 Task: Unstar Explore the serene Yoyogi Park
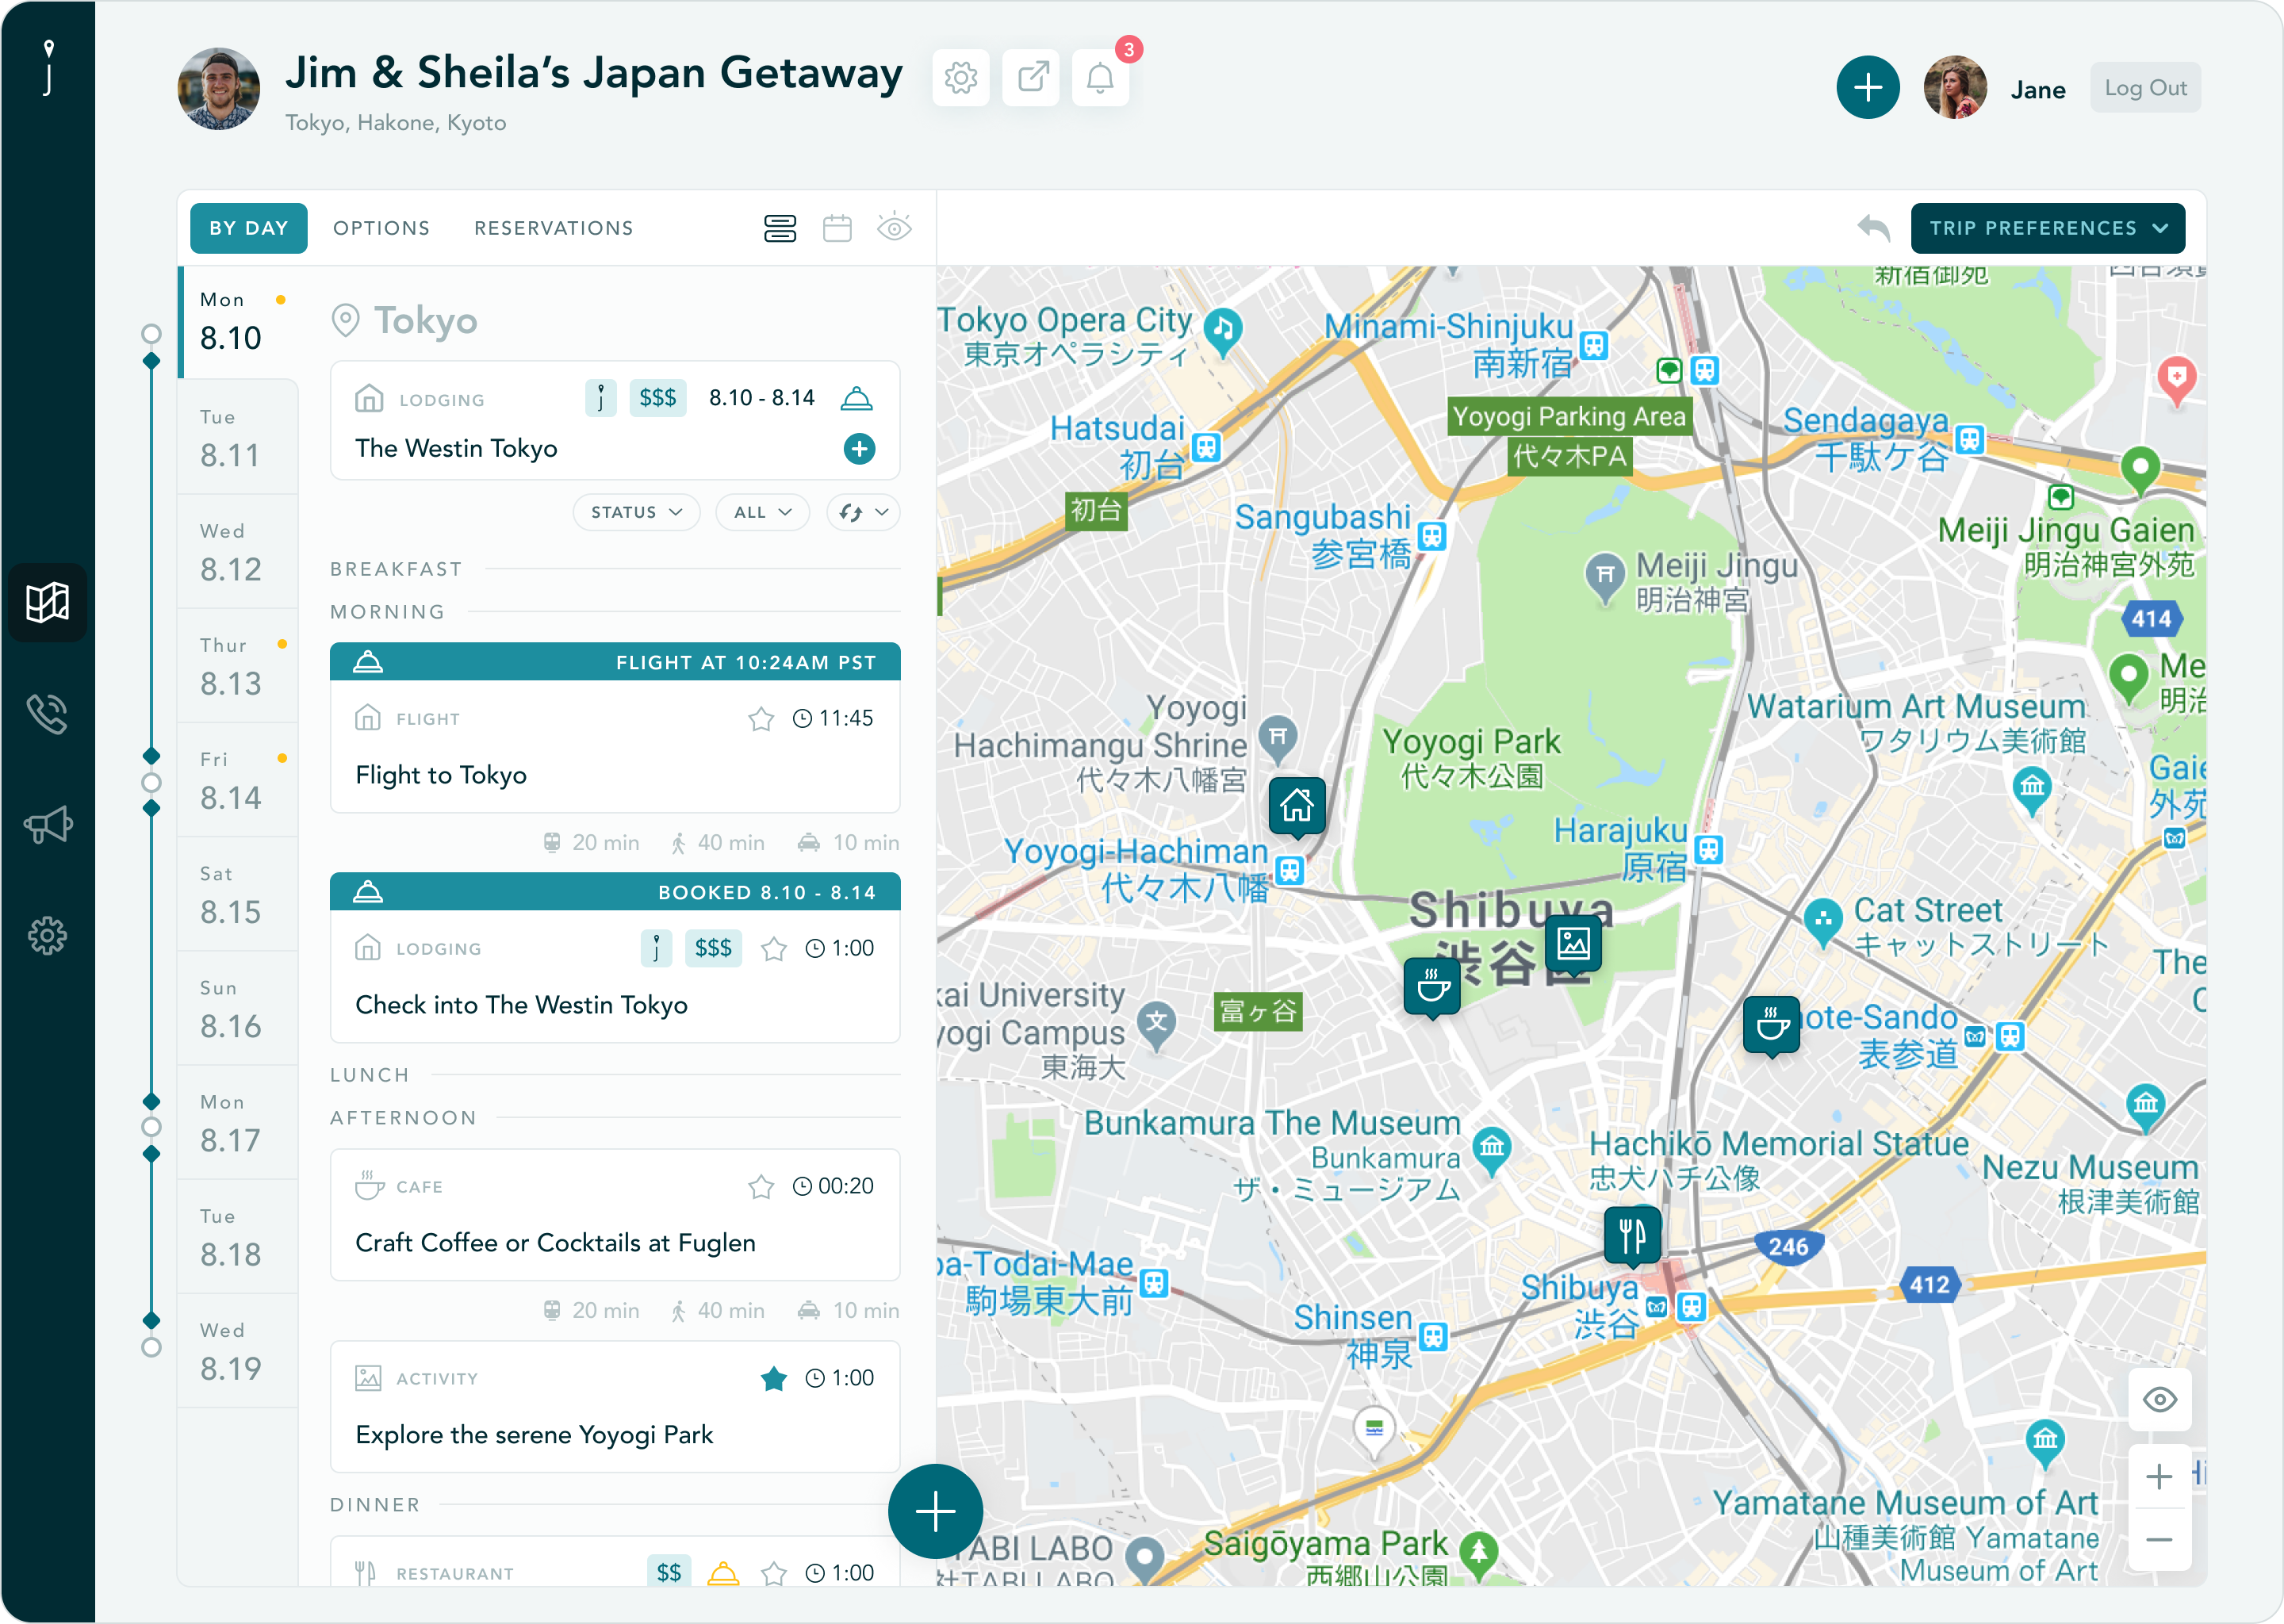773,1379
